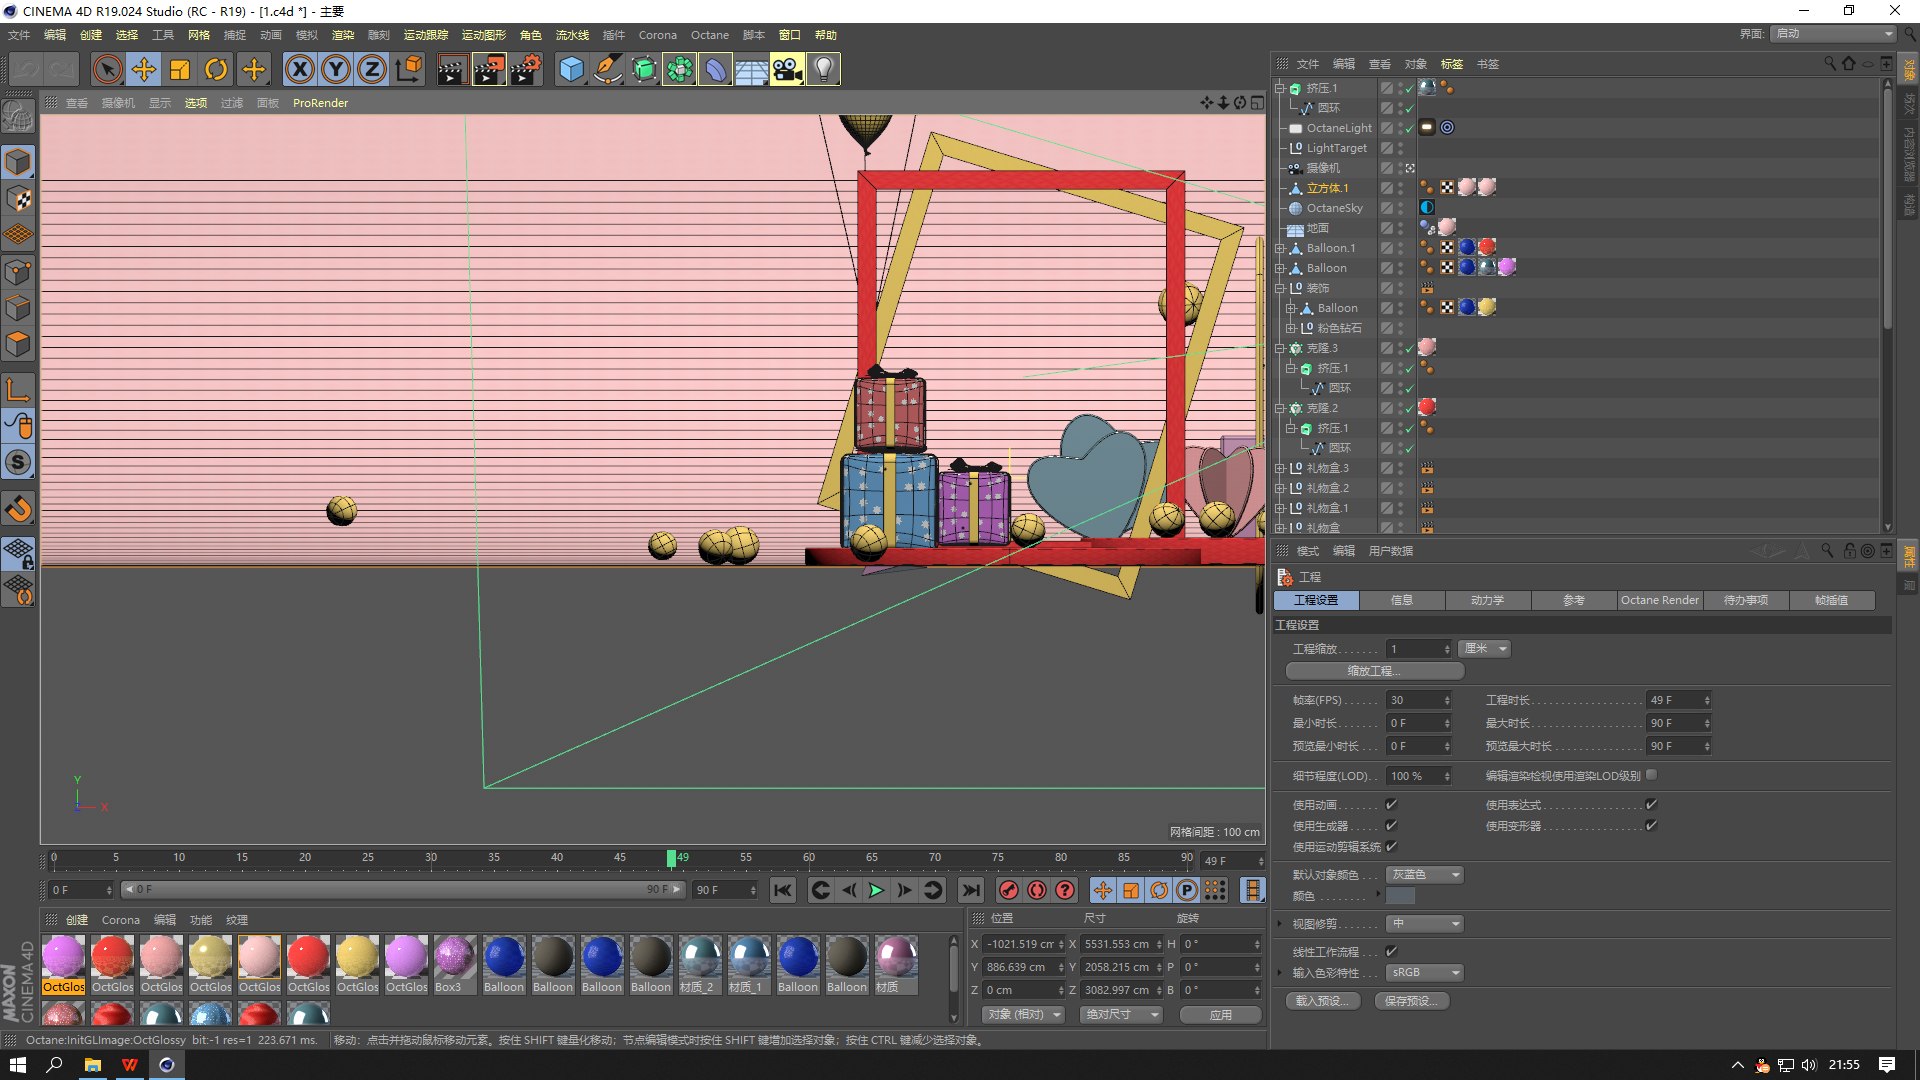Image resolution: width=1920 pixels, height=1080 pixels.
Task: Click the Deformer bend icon in toolbar
Action: coord(715,69)
